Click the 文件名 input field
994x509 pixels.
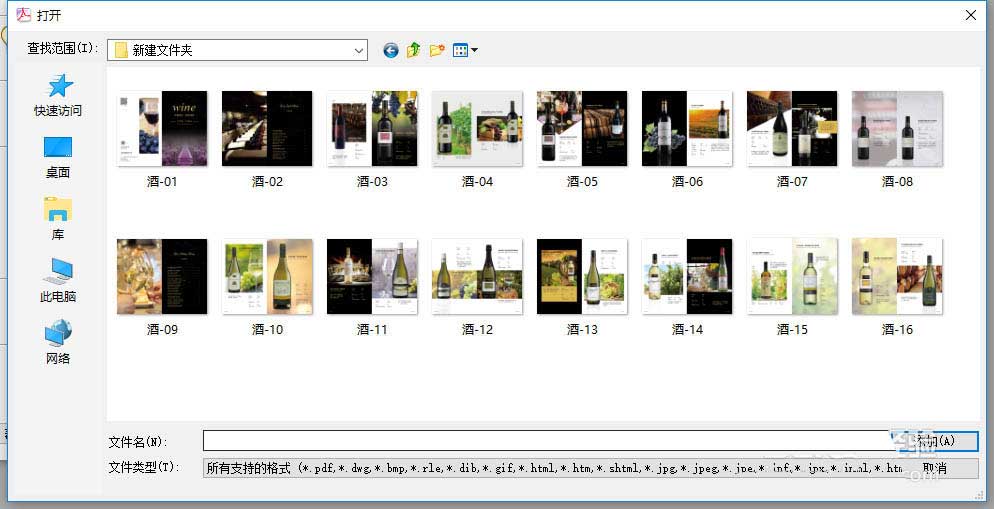point(546,441)
